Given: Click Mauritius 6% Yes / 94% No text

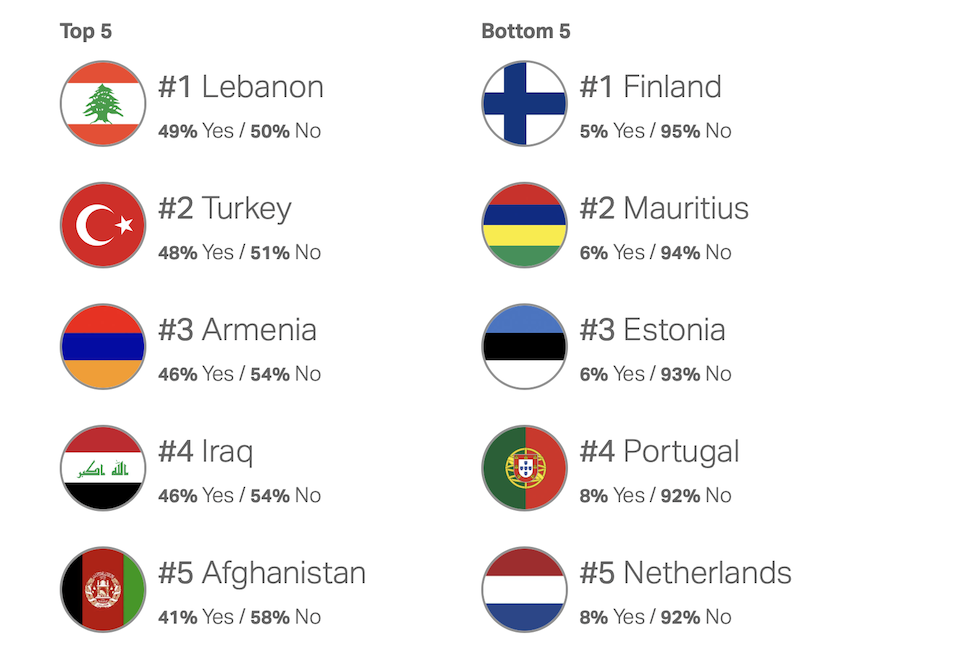Looking at the screenshot, I should [x=655, y=253].
